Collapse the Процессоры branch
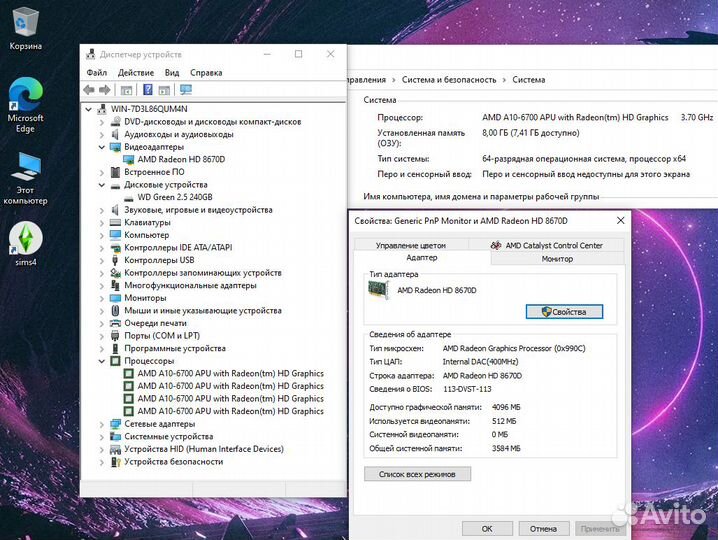This screenshot has height=540, width=718. (102, 361)
